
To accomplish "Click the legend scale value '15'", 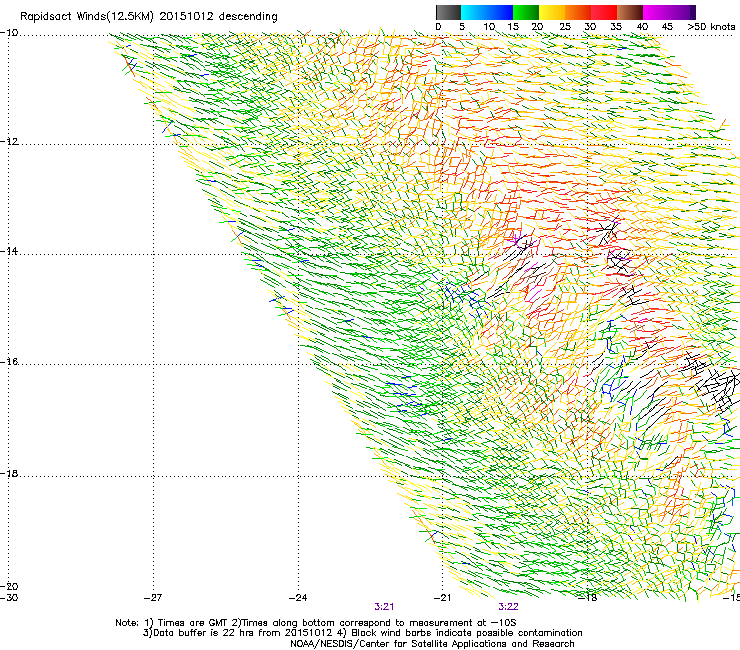I will 513,27.
